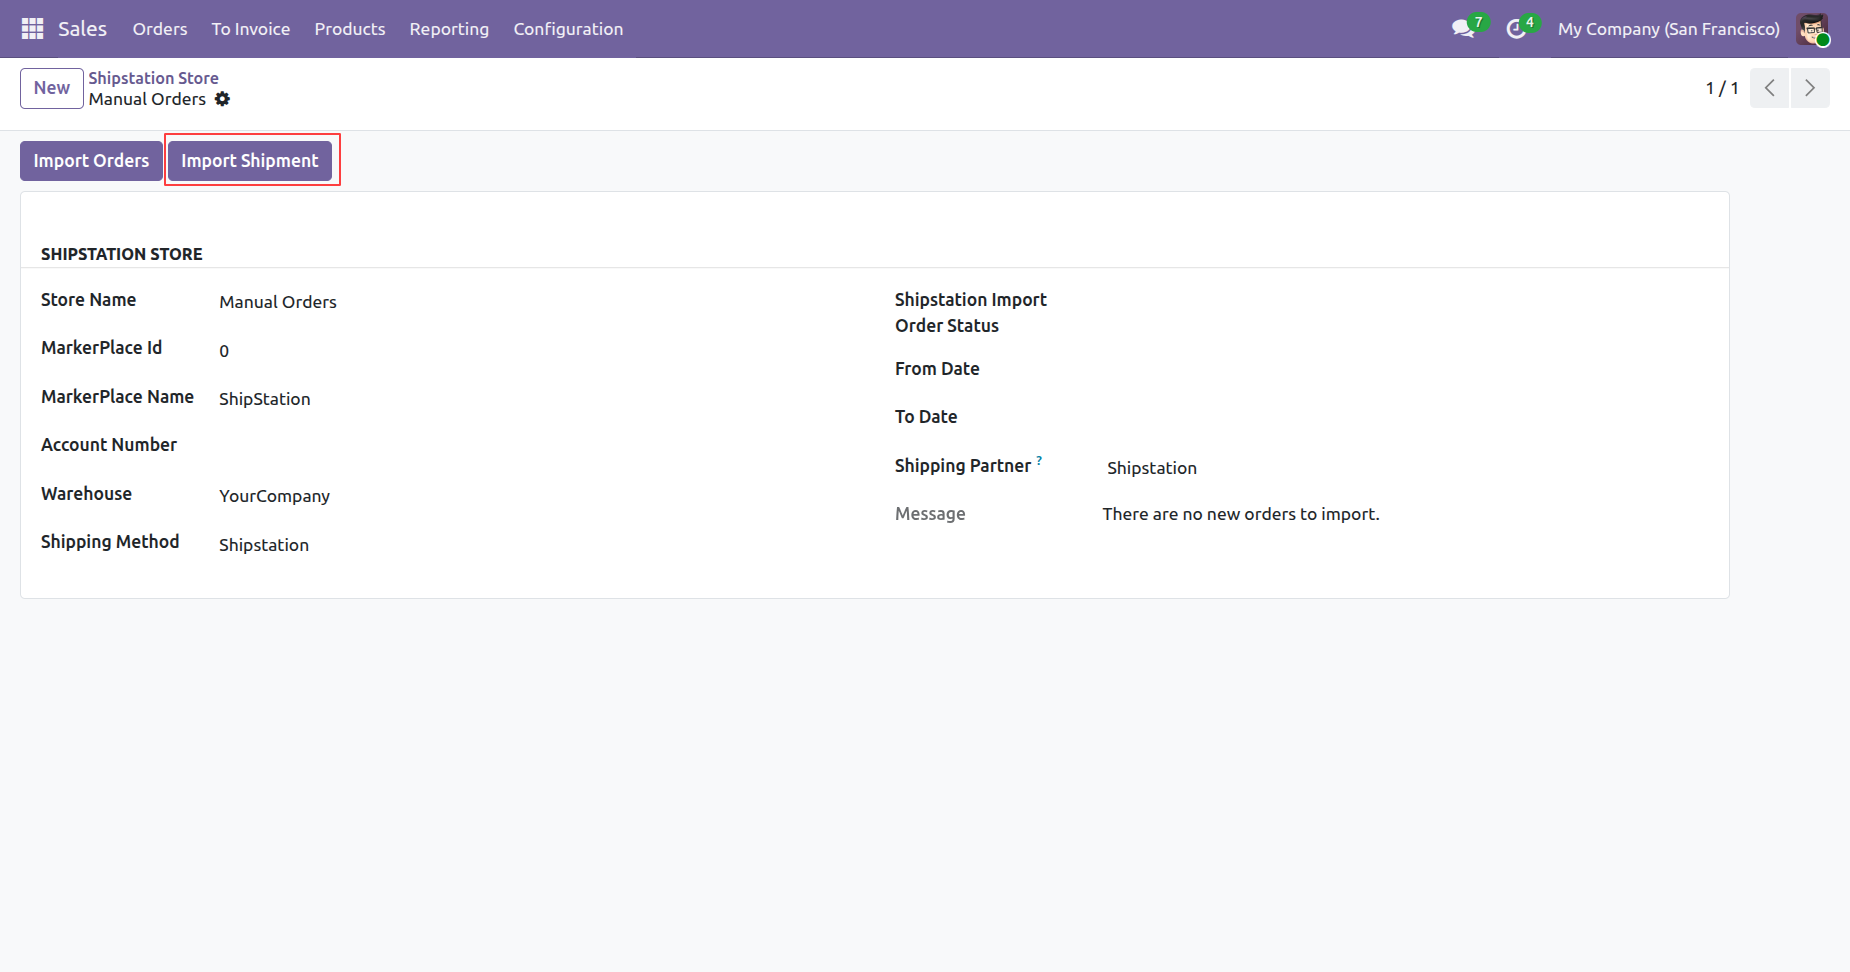Go back to Shipstation Store breadcrumb

coord(153,78)
